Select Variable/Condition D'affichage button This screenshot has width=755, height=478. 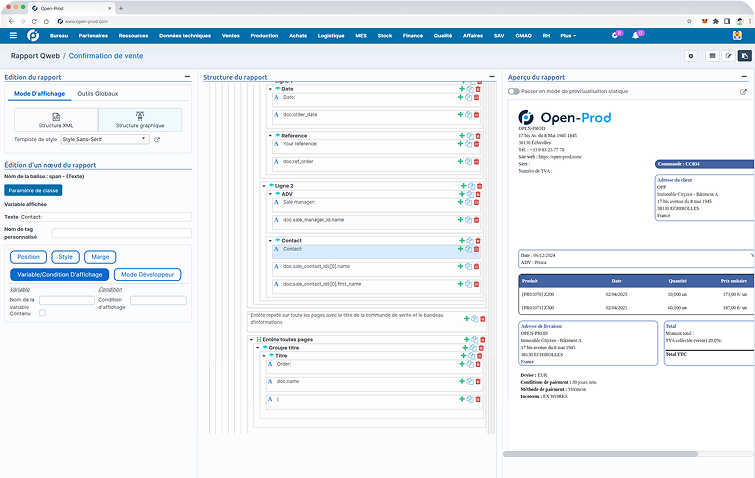(60, 274)
